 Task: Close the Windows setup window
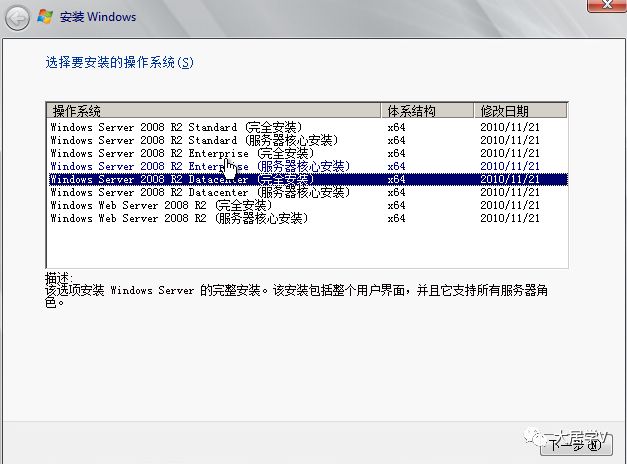607,5
